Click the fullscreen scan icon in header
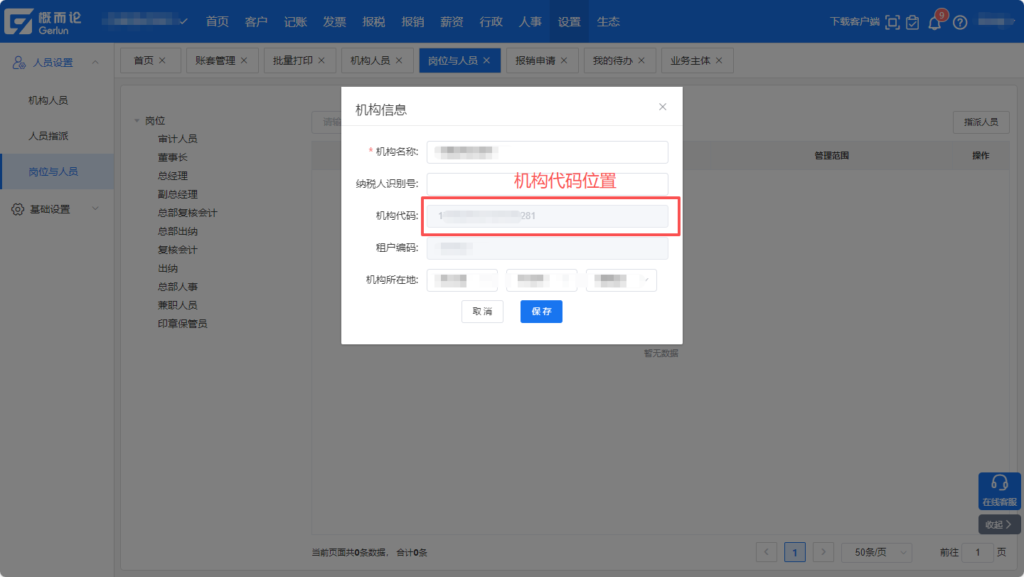Screen dimensions: 1024x577 point(893,22)
